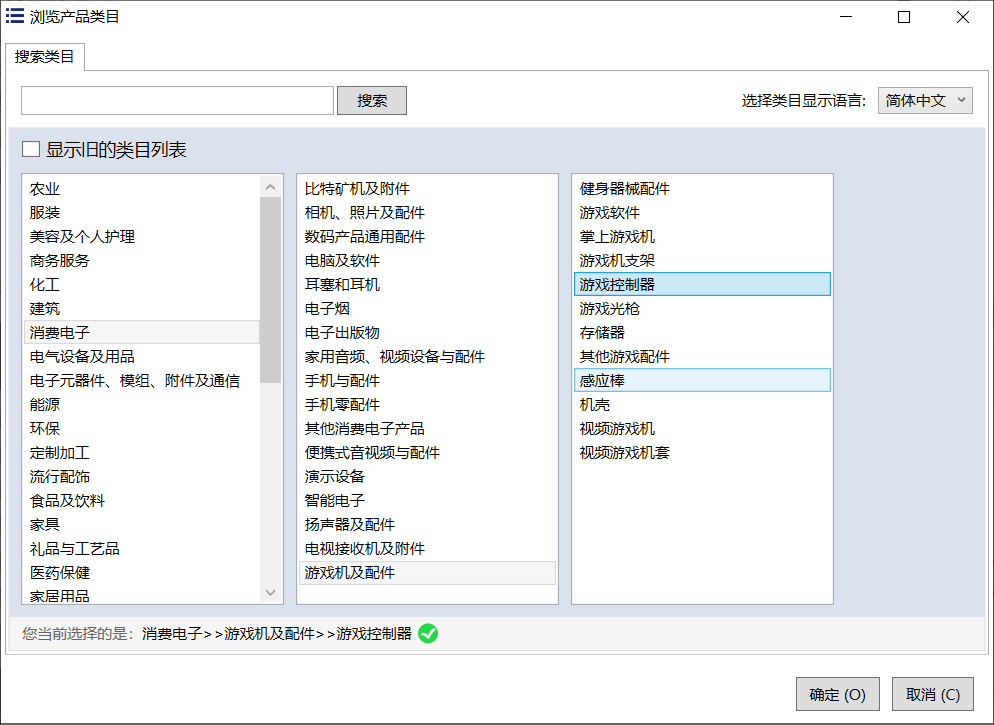Choose 家用音频、视频设备与配件 subcategory
994x725 pixels.
427,357
